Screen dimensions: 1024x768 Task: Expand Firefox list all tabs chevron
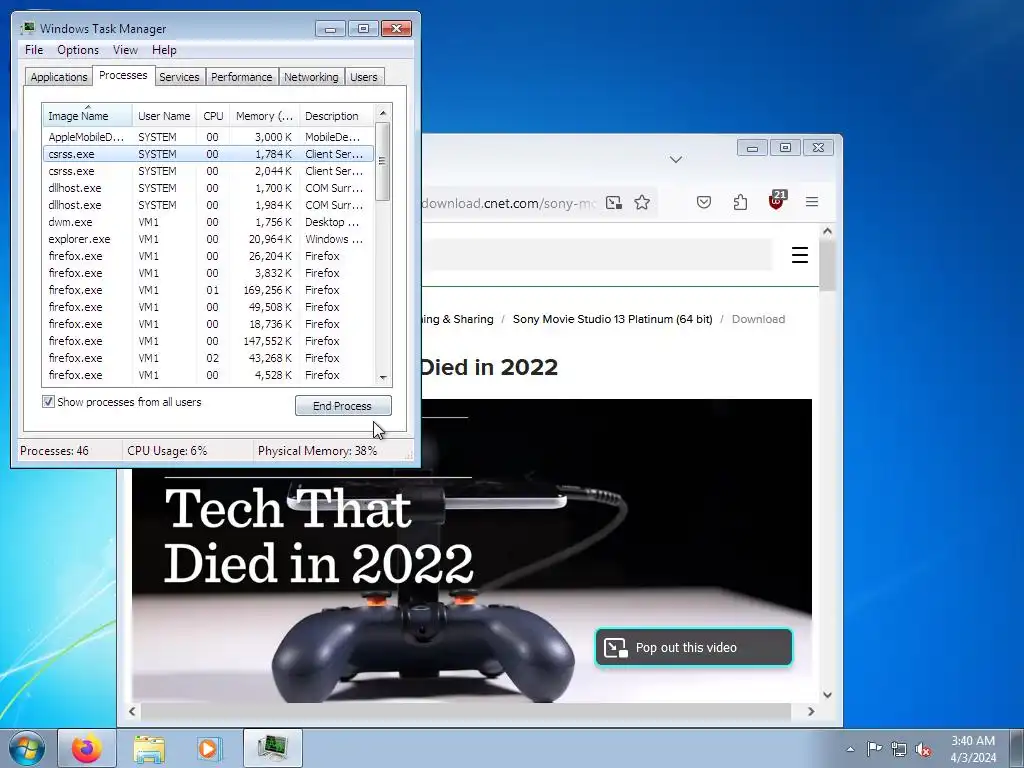point(676,159)
